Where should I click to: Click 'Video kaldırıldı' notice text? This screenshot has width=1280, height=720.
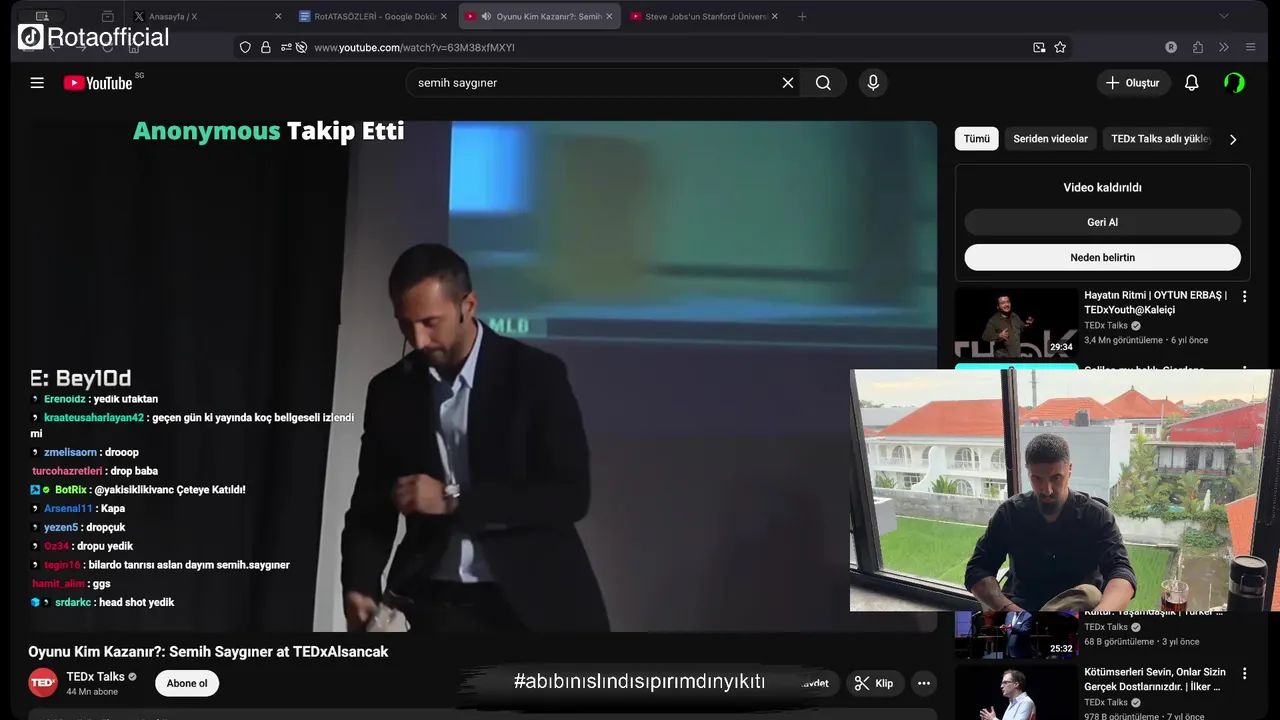(1102, 187)
